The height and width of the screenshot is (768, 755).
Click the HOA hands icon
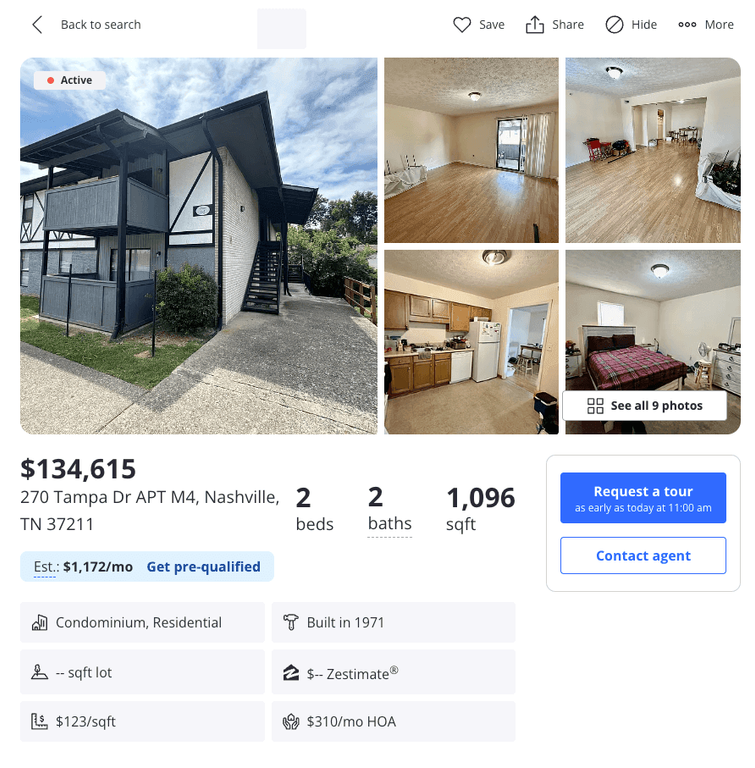[291, 721]
